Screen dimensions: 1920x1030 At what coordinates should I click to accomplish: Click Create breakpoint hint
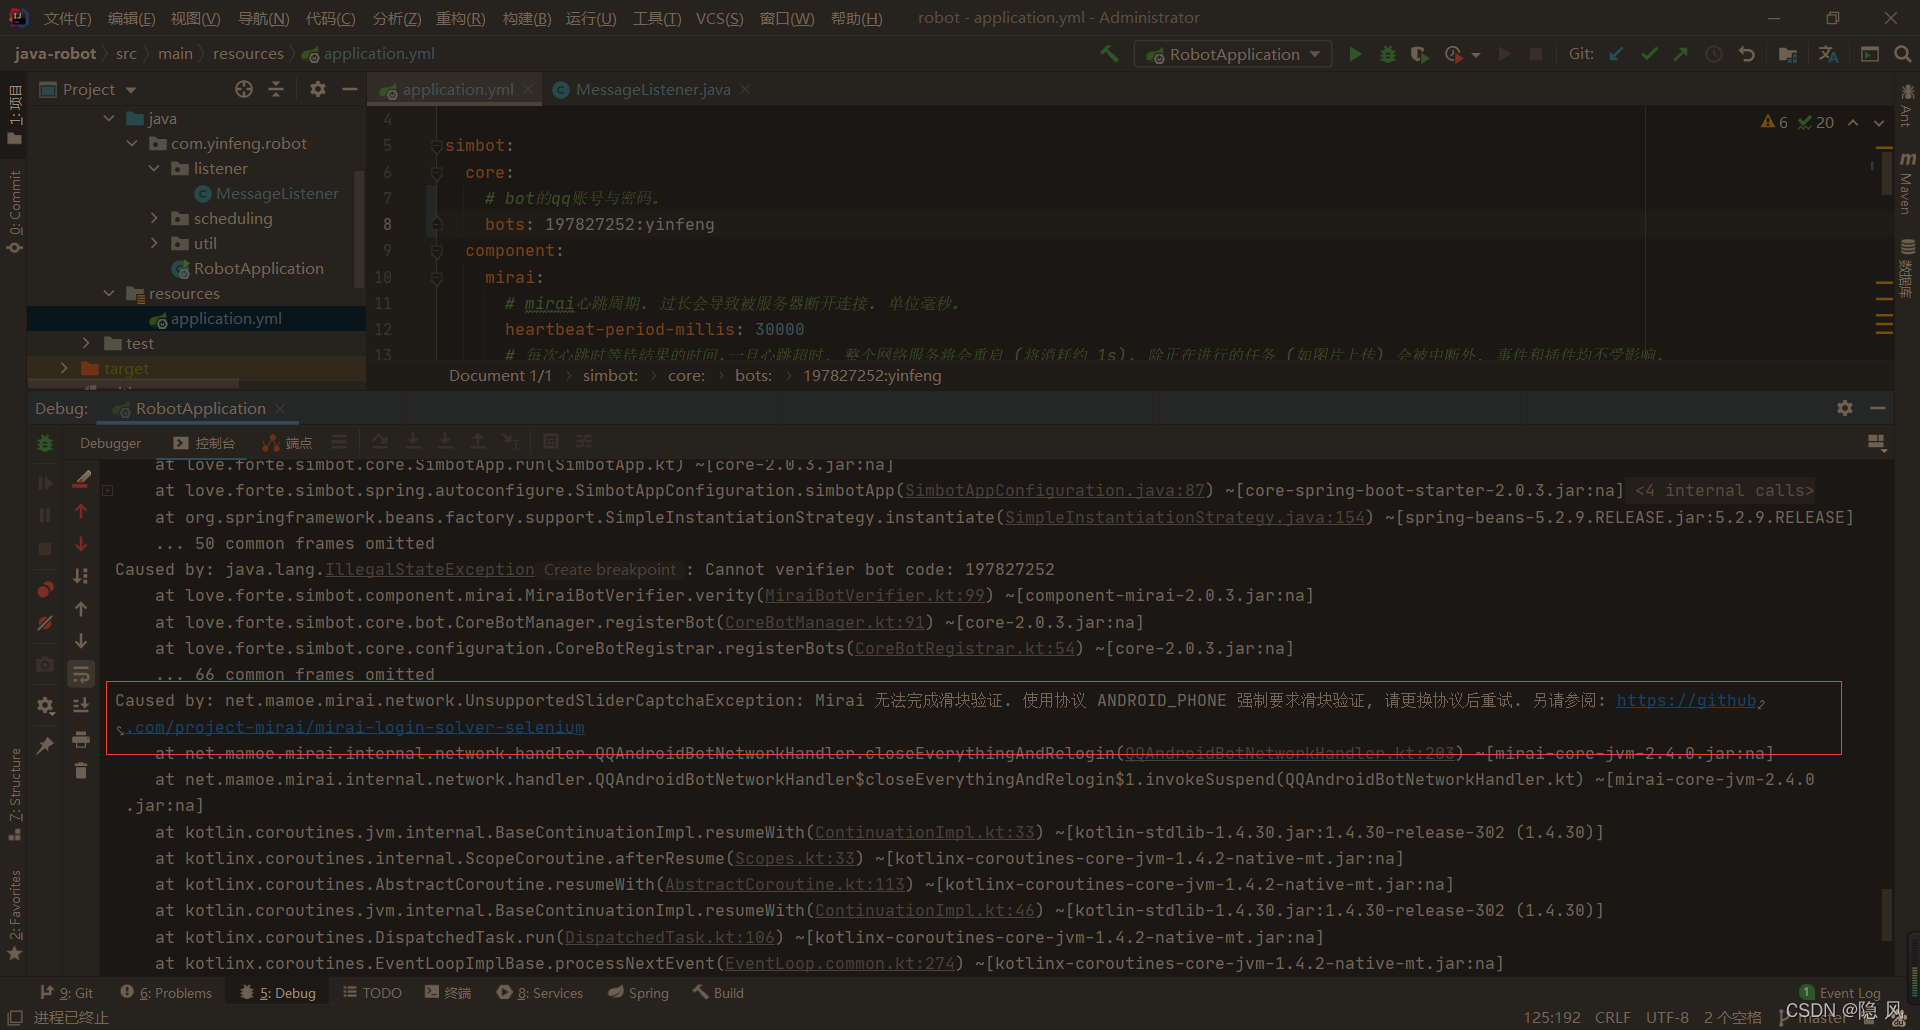click(x=610, y=569)
